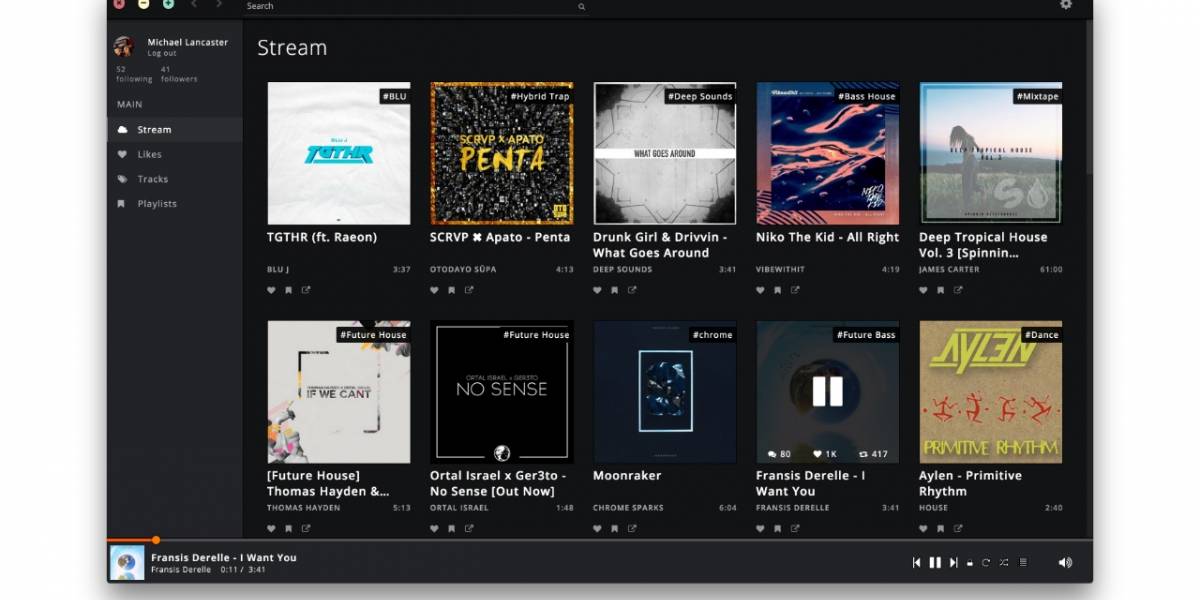
Task: Open Deep Tropical House external link icon
Action: 958,290
